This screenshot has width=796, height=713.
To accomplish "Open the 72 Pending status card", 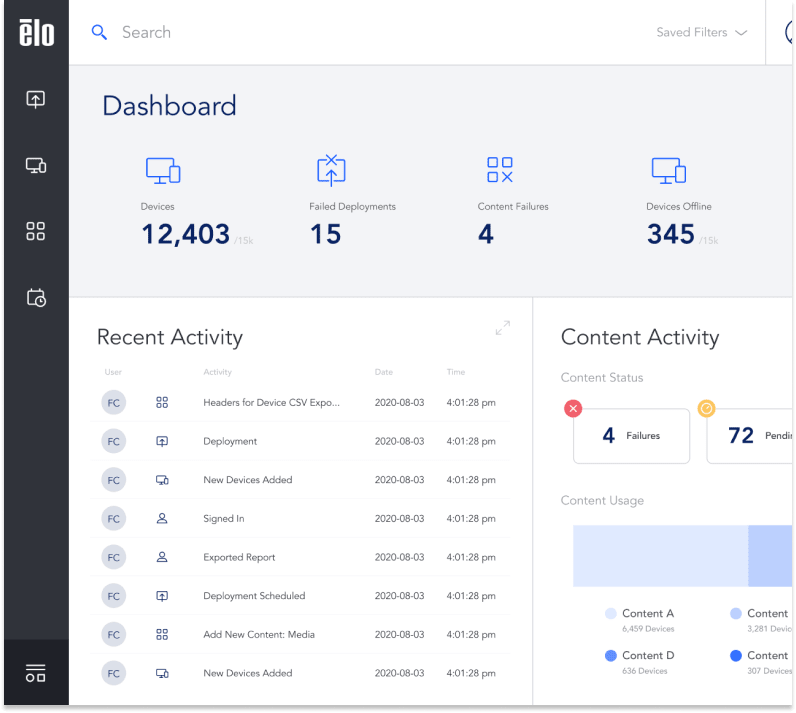I will [750, 436].
